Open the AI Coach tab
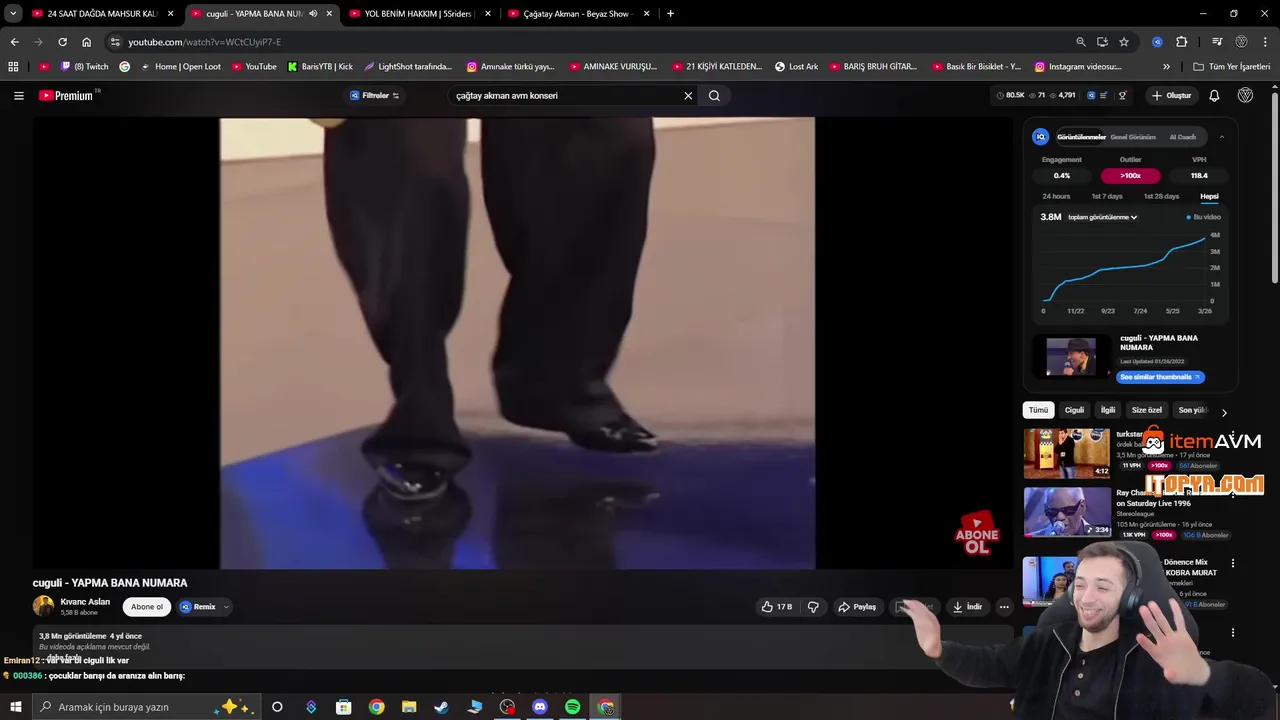Viewport: 1280px width, 720px height. tap(1182, 137)
